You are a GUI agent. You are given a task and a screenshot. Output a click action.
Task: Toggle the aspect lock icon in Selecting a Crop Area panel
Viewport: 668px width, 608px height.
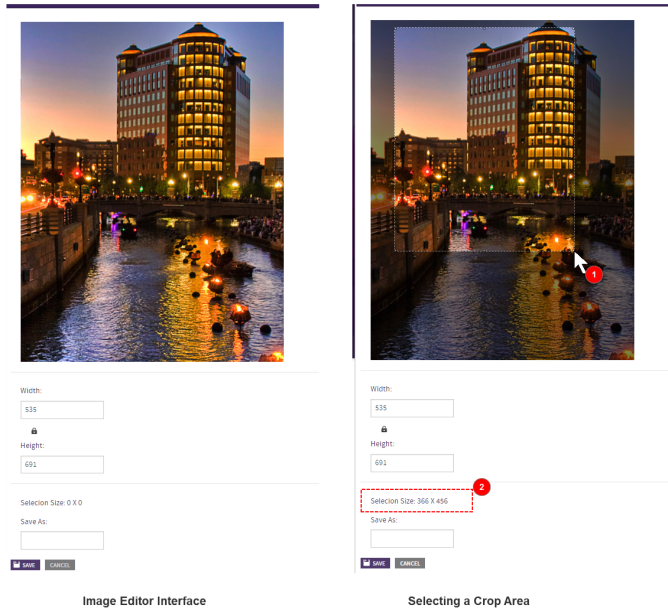pos(384,429)
